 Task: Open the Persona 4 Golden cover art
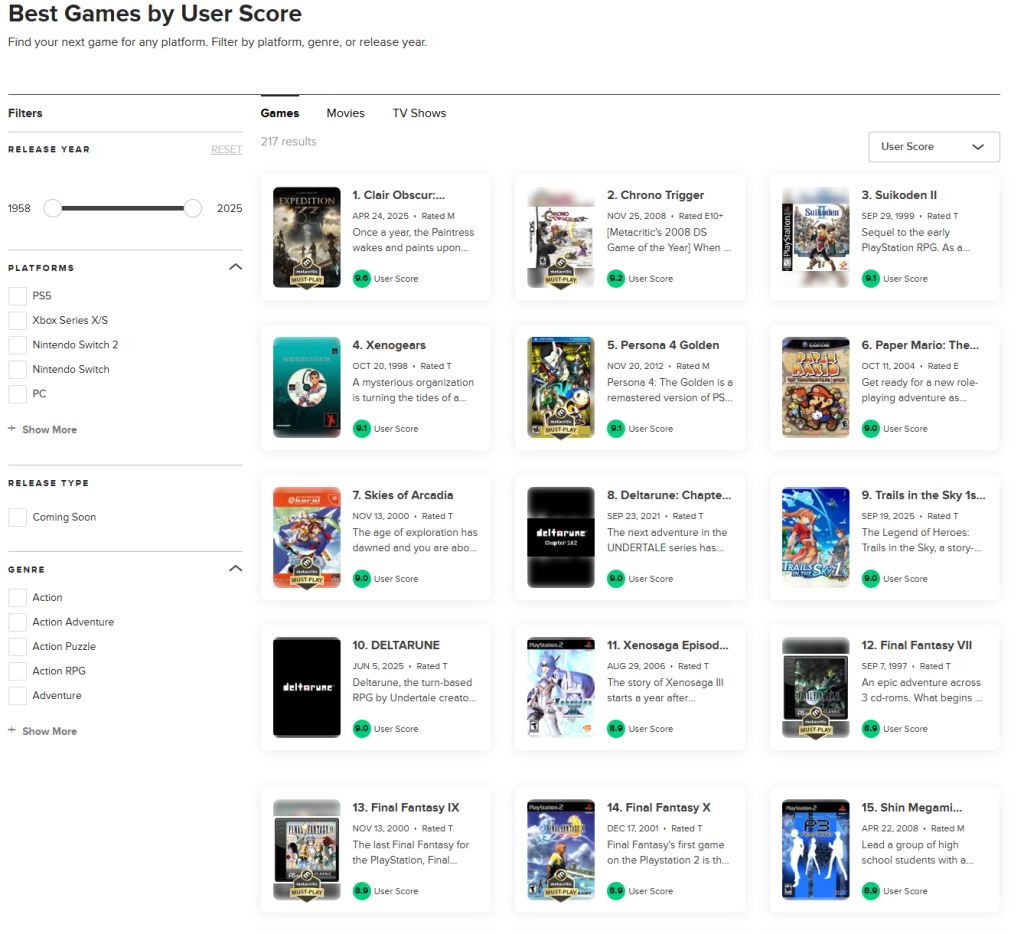coord(561,387)
